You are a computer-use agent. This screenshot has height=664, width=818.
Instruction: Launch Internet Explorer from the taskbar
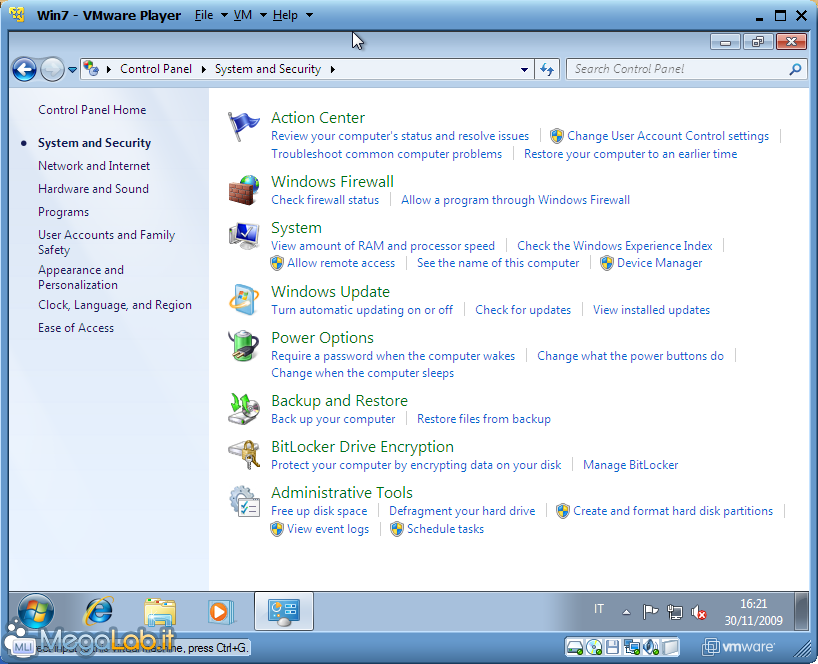(x=98, y=611)
